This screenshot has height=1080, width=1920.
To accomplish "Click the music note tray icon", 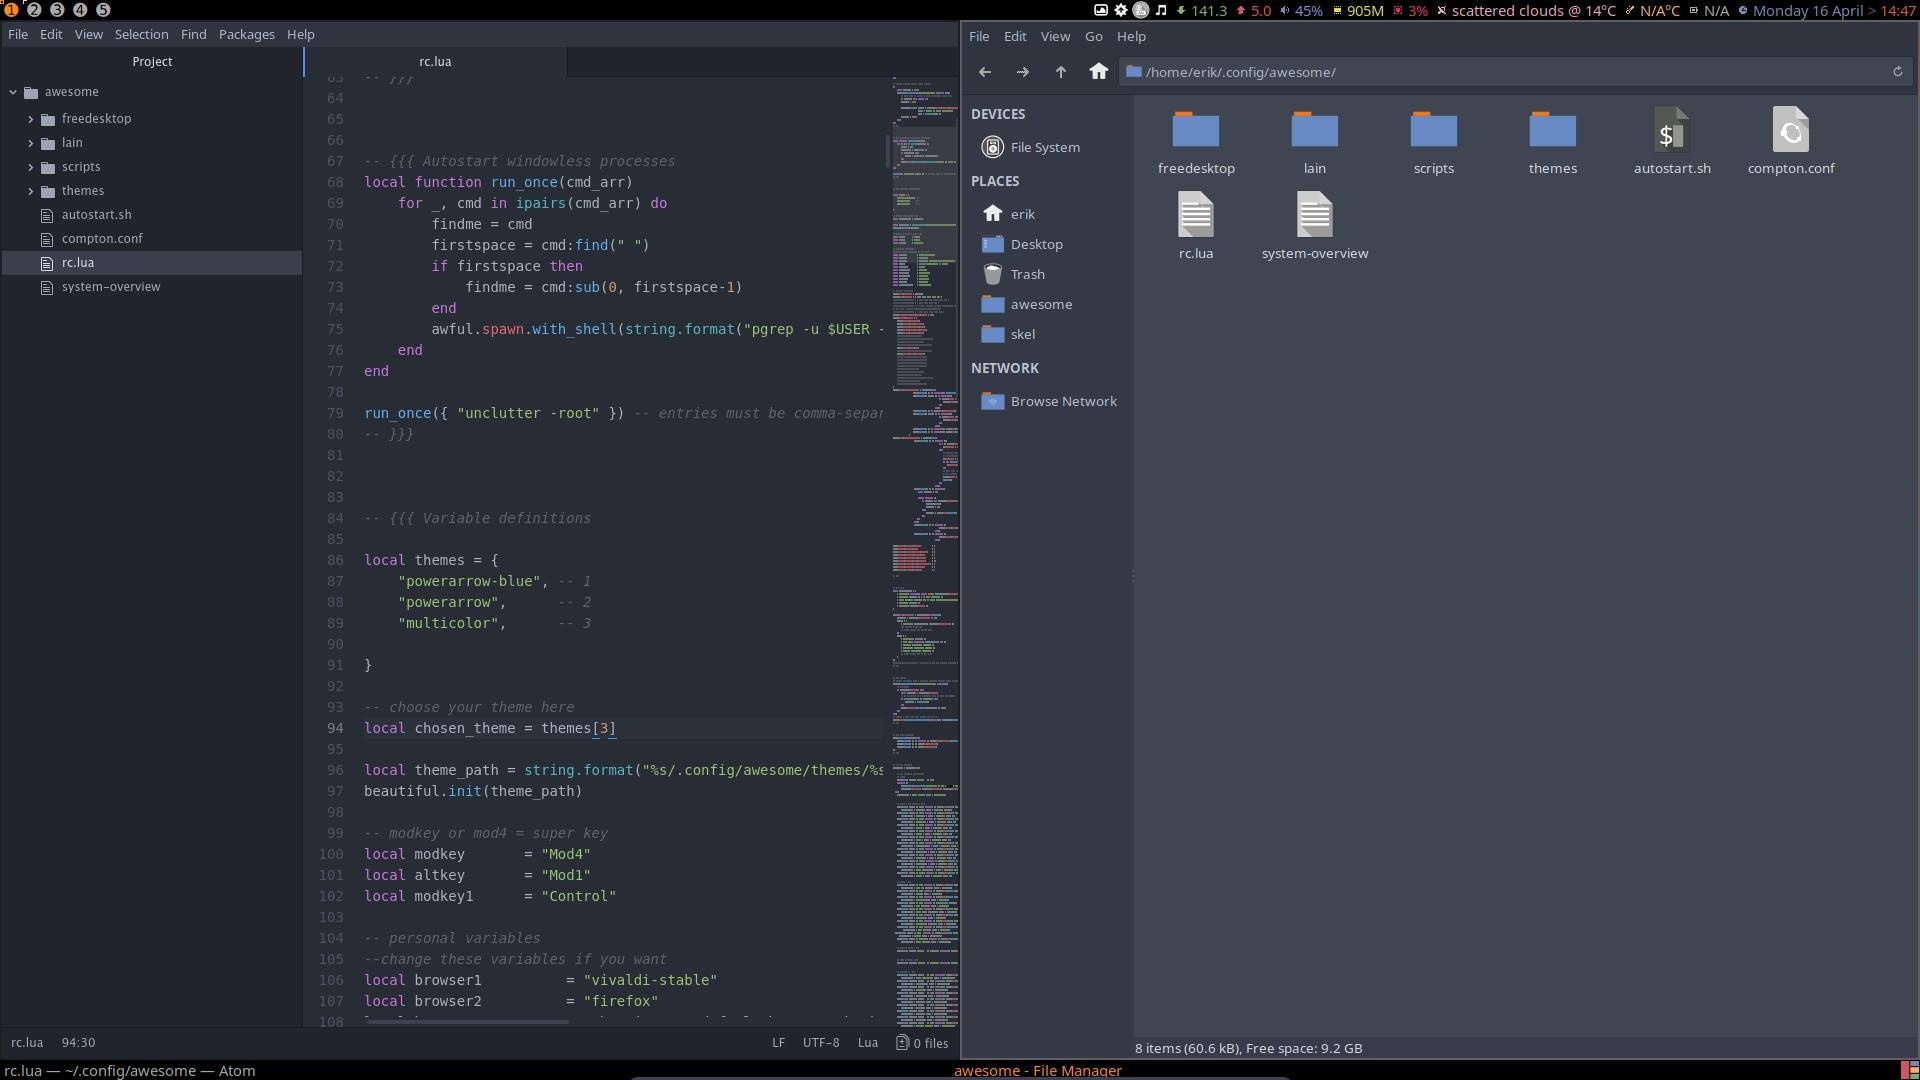I will [x=1161, y=10].
